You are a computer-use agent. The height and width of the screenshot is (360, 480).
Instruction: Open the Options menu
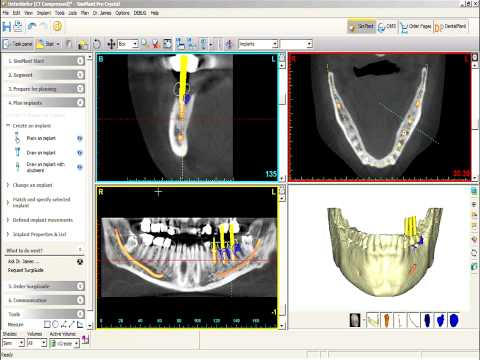(122, 13)
